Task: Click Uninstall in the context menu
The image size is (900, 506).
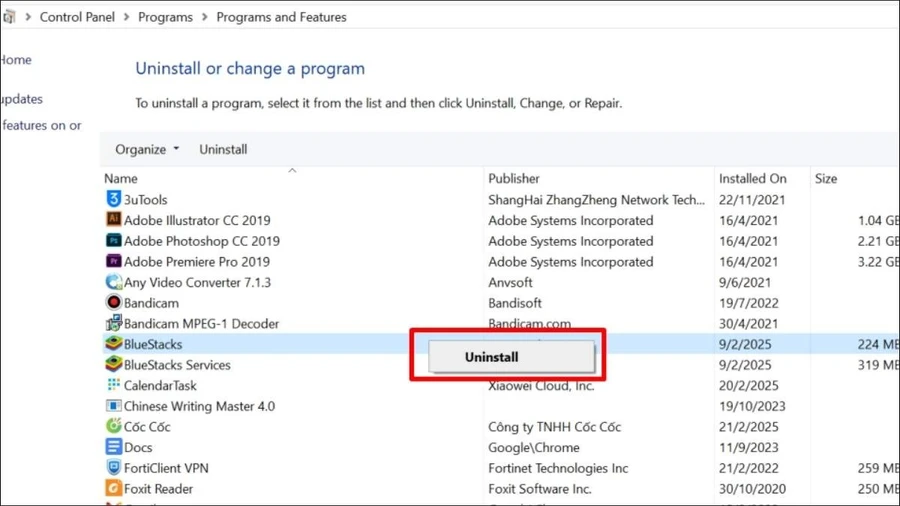Action: [x=511, y=356]
